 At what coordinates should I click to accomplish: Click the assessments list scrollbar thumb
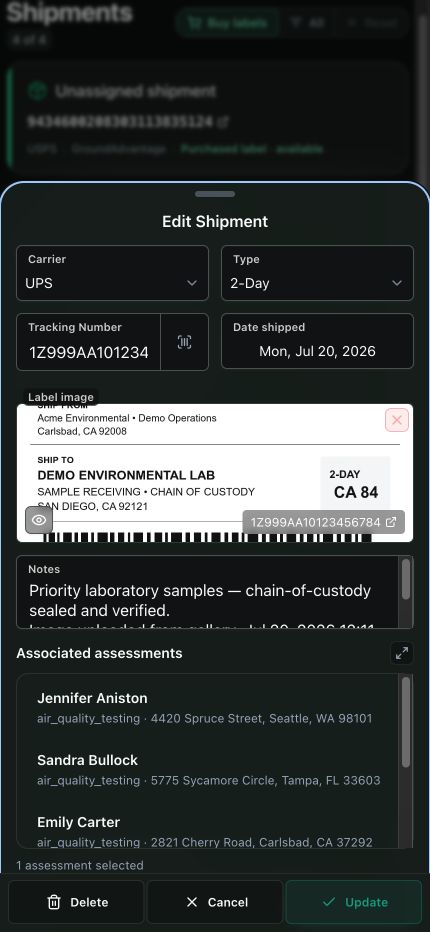point(406,722)
